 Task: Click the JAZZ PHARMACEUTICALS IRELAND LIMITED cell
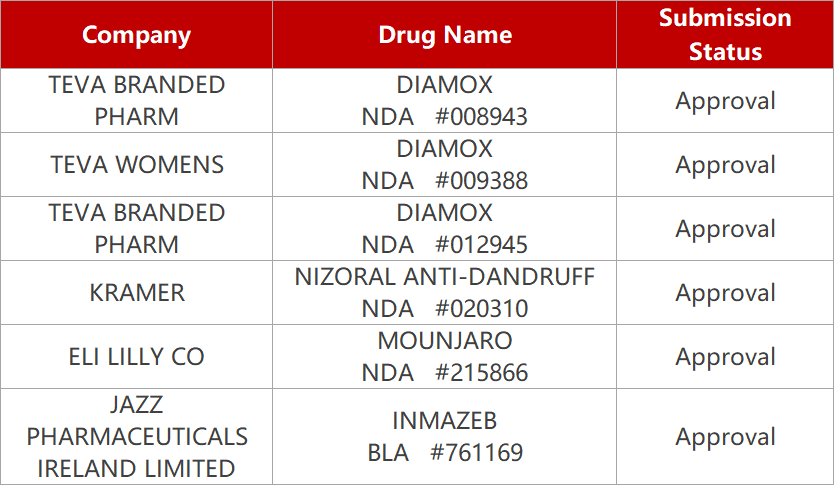(x=136, y=437)
